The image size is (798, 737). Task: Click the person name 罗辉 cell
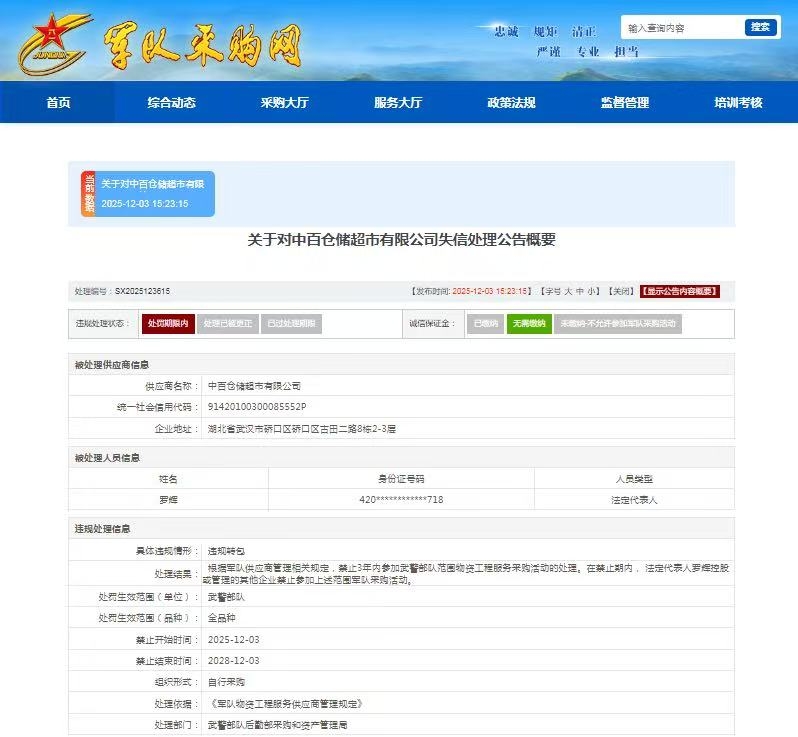pos(168,500)
